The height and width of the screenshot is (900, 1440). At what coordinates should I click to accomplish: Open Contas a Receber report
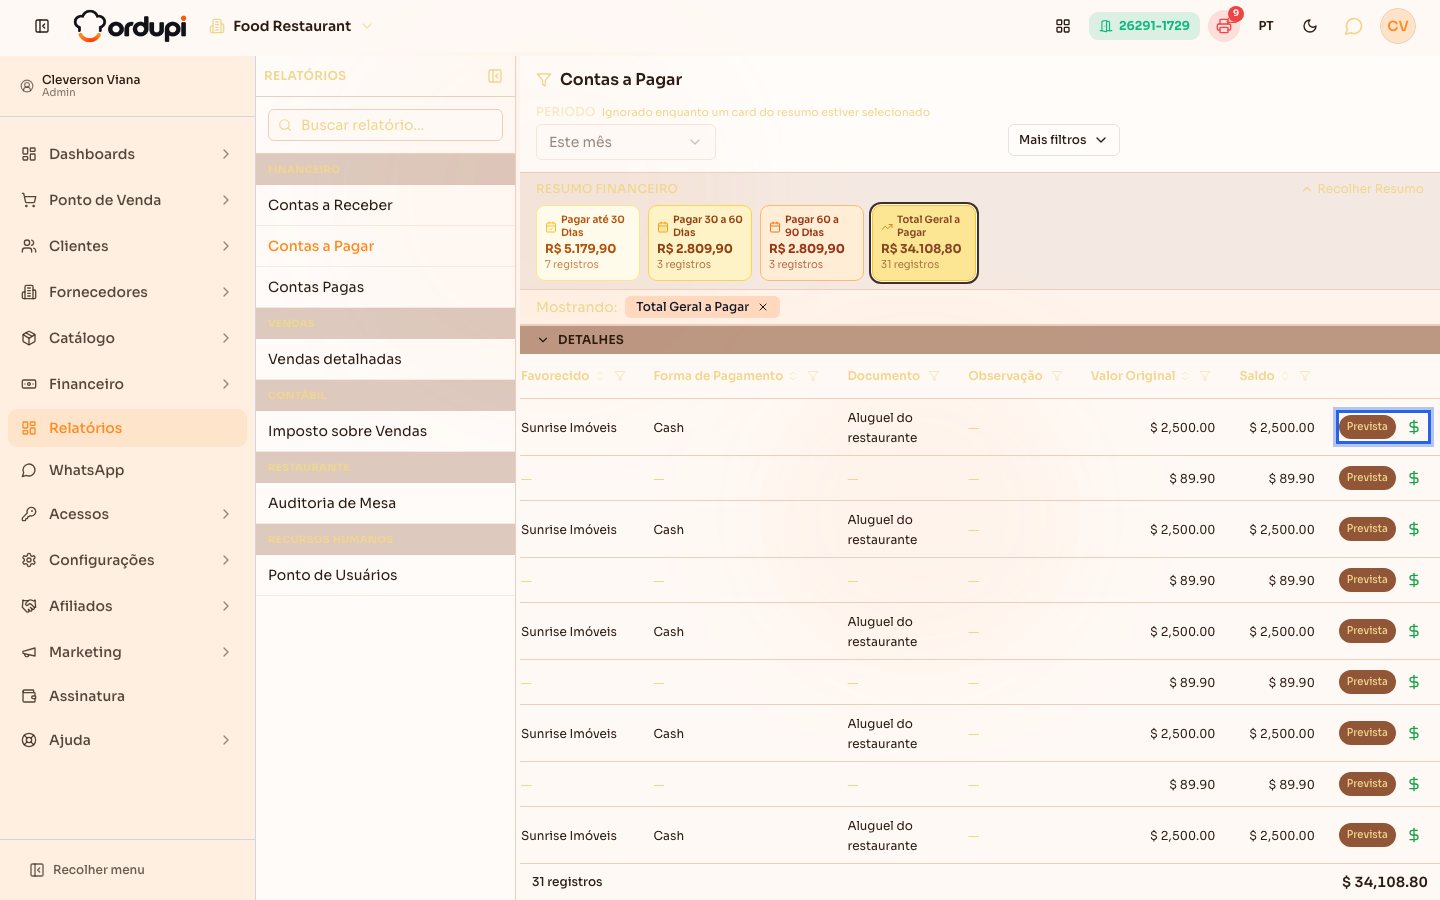(x=385, y=205)
